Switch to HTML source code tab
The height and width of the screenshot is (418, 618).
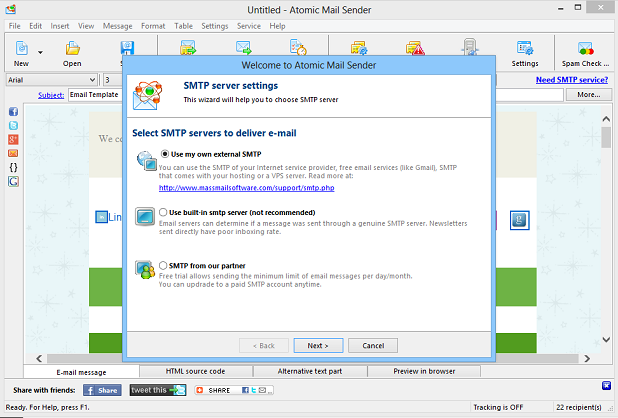point(195,371)
